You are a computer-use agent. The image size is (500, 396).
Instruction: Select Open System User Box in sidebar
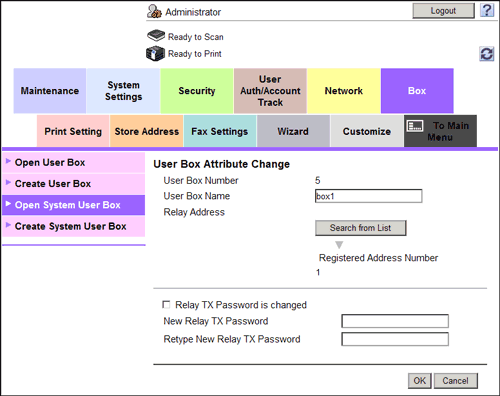click(x=74, y=205)
